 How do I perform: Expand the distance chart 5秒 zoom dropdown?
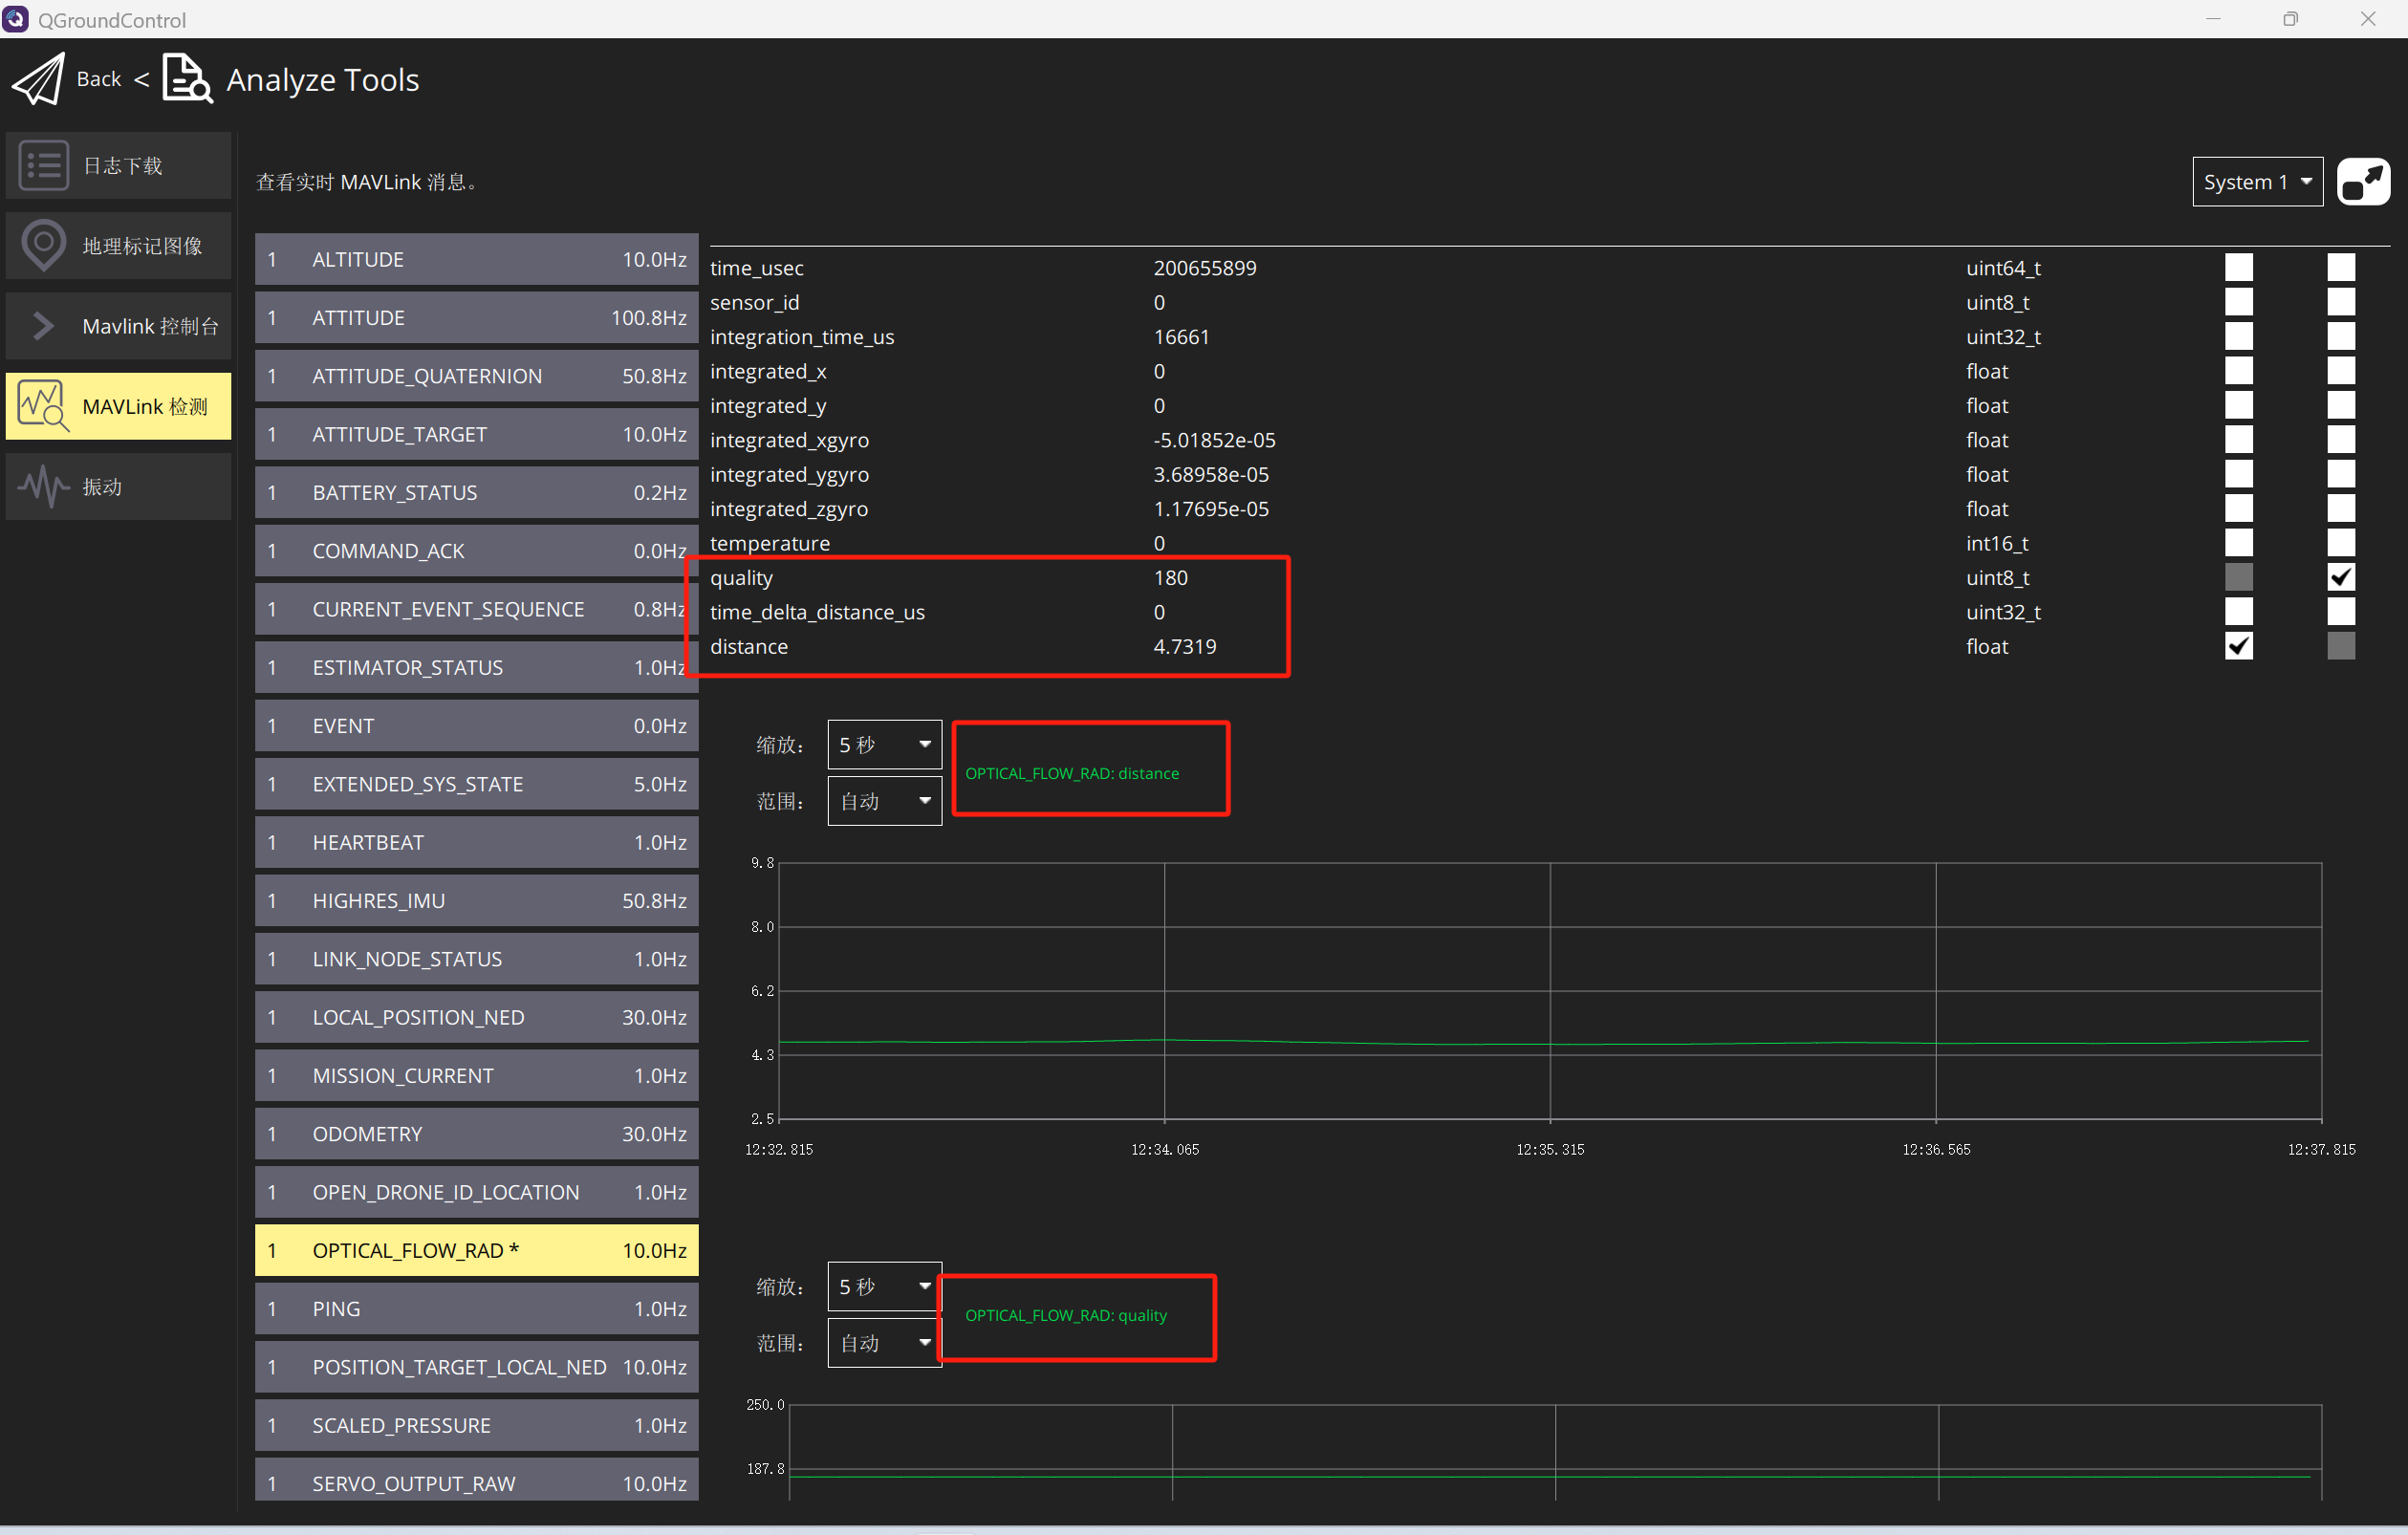(x=883, y=744)
